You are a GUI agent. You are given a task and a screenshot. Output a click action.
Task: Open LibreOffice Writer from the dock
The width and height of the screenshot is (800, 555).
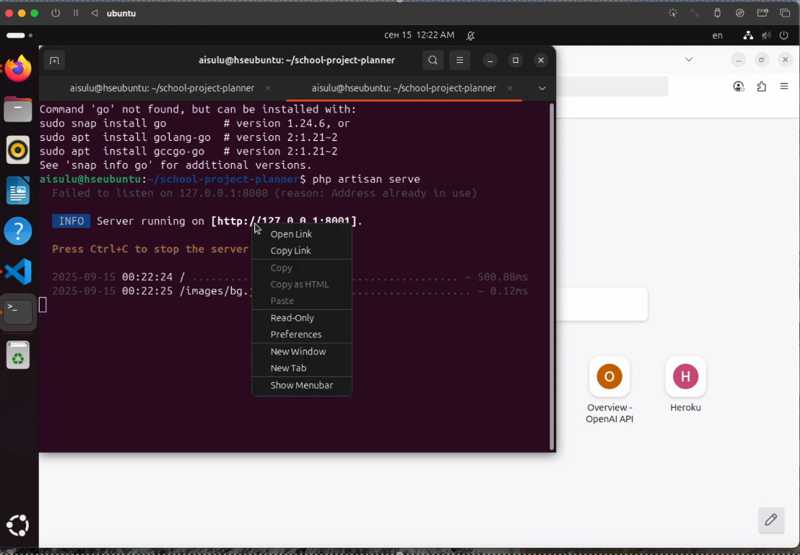[18, 190]
